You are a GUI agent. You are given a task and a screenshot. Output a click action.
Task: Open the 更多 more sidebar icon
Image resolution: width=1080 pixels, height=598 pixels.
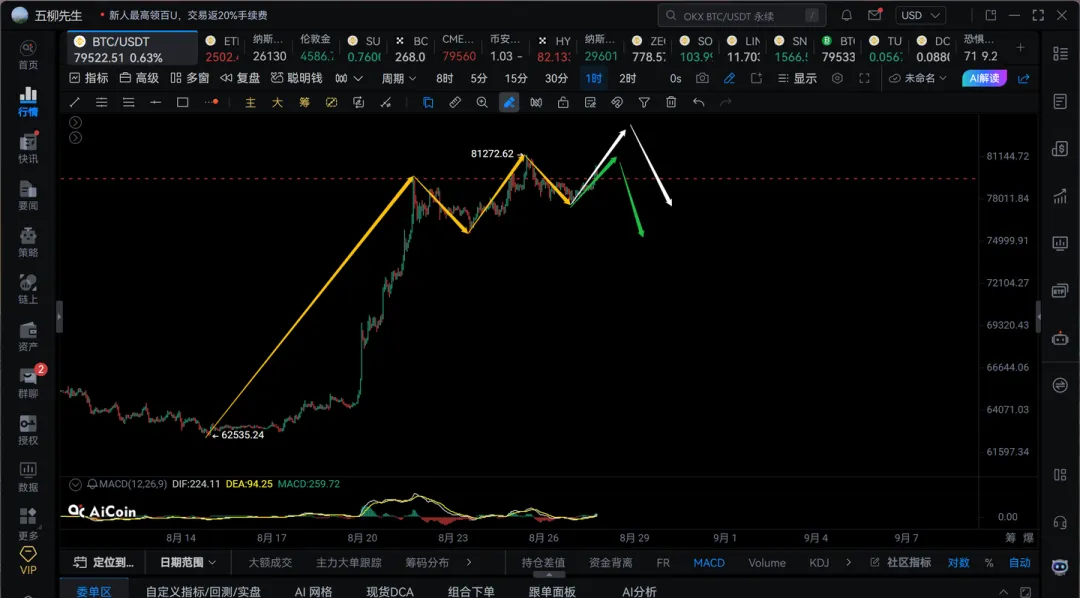28,524
